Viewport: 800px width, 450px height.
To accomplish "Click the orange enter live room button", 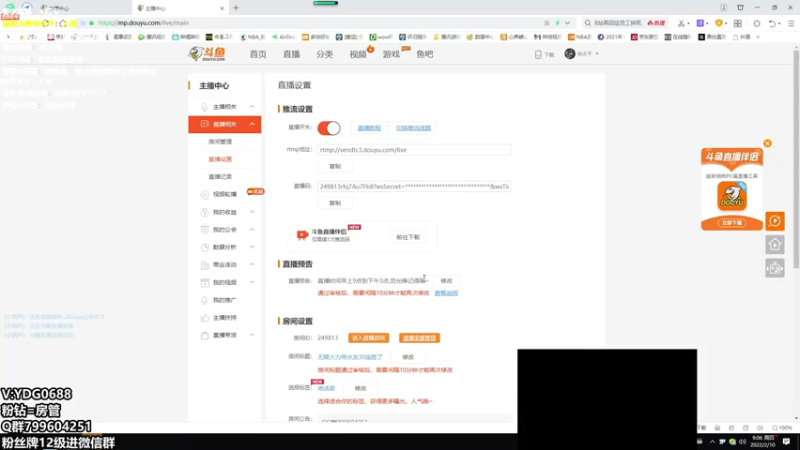I will (368, 338).
